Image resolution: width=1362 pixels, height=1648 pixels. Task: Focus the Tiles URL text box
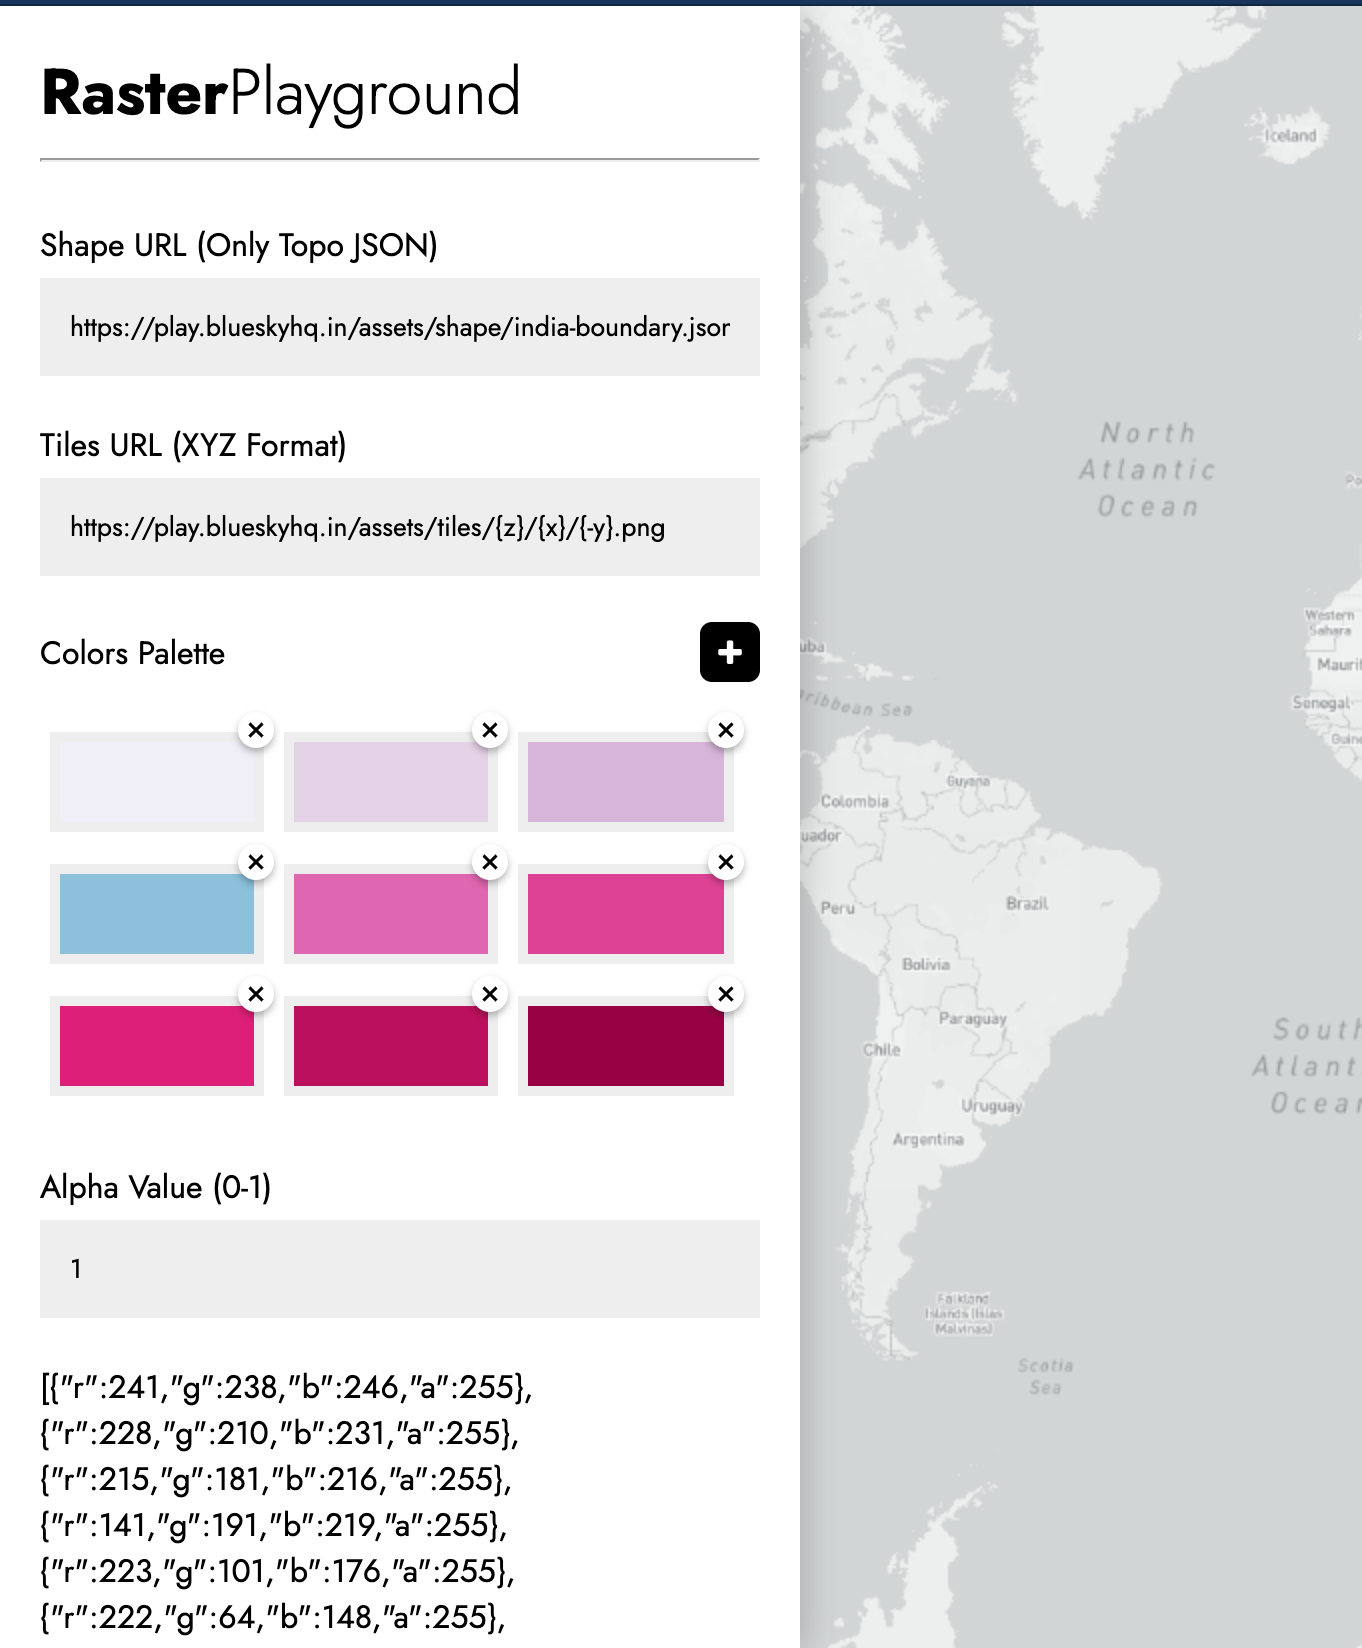pyautogui.click(x=400, y=527)
